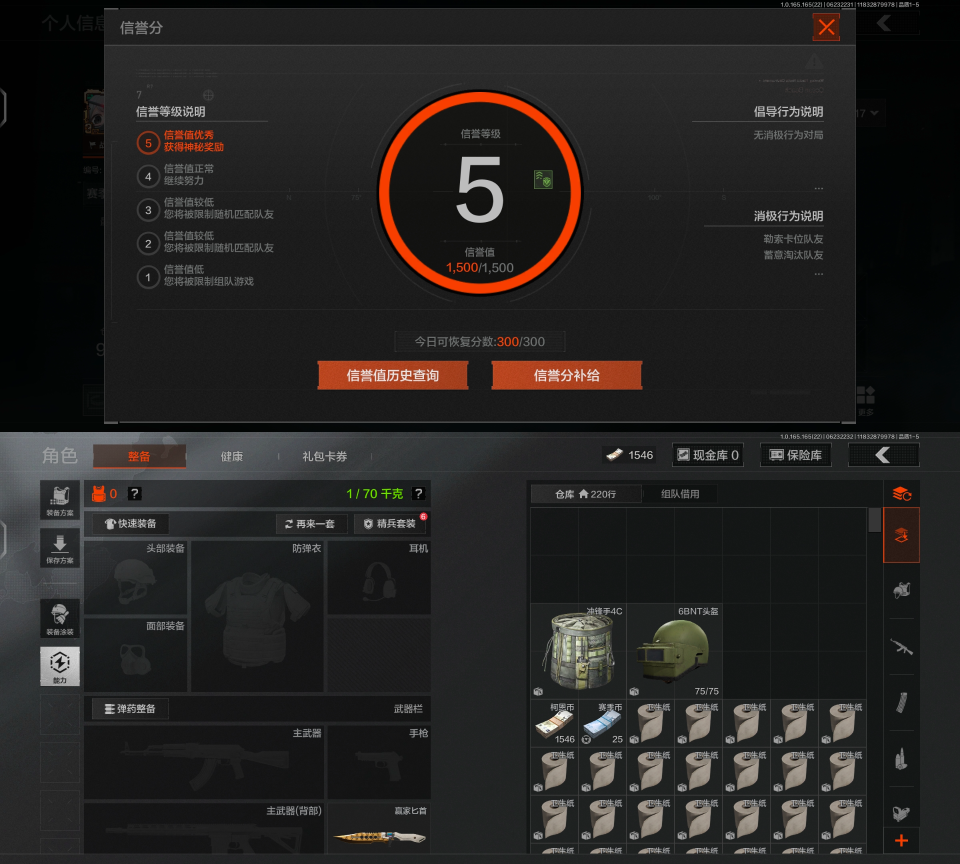The image size is (960, 864).
Task: Switch to the 整备 tab
Action: pos(139,456)
